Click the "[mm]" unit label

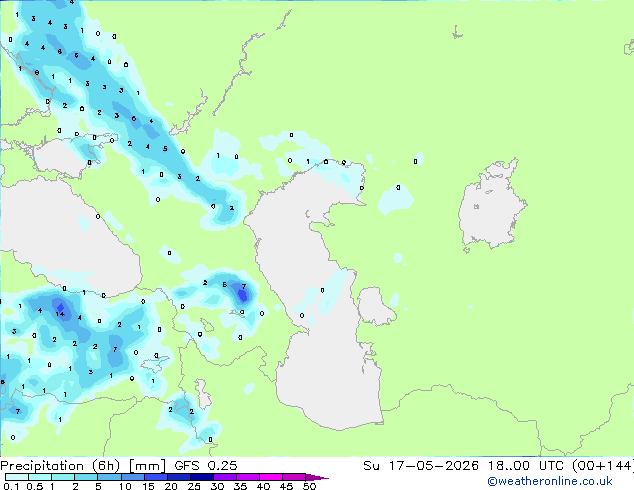pyautogui.click(x=147, y=466)
